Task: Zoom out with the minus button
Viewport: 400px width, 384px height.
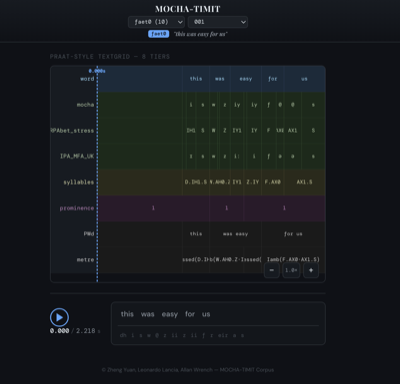Action: [x=272, y=270]
